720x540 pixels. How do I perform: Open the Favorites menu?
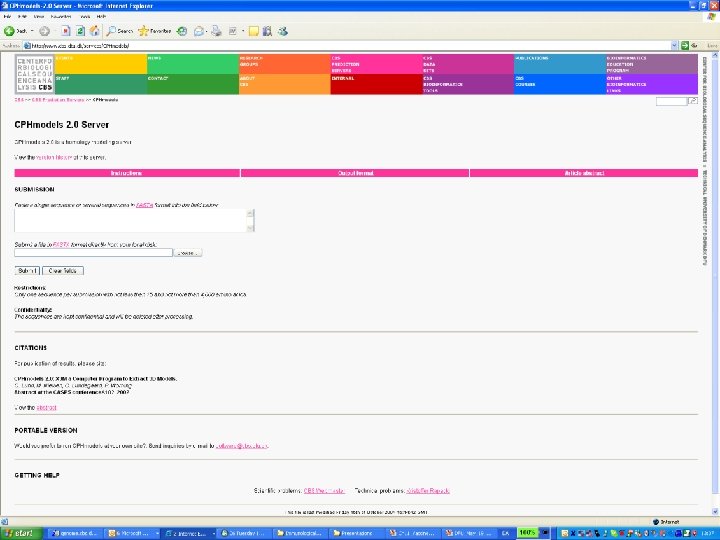(61, 17)
